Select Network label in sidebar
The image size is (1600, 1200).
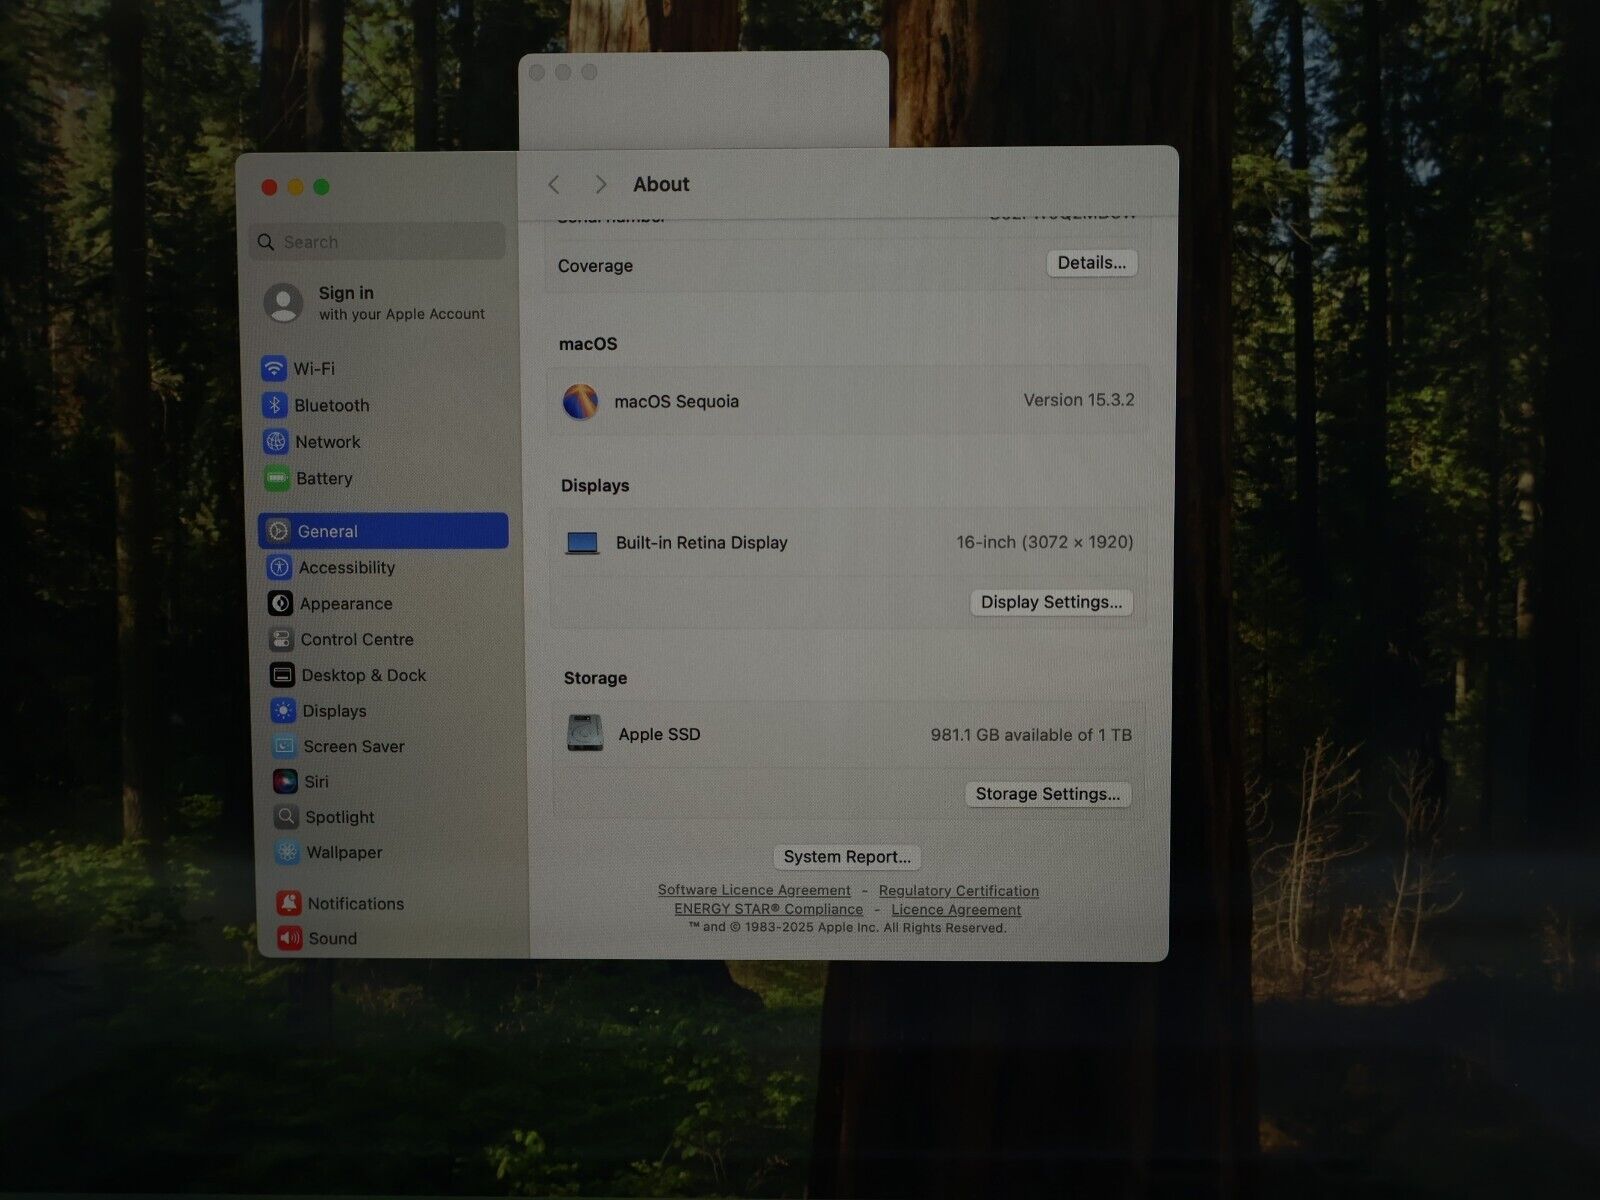tap(328, 442)
